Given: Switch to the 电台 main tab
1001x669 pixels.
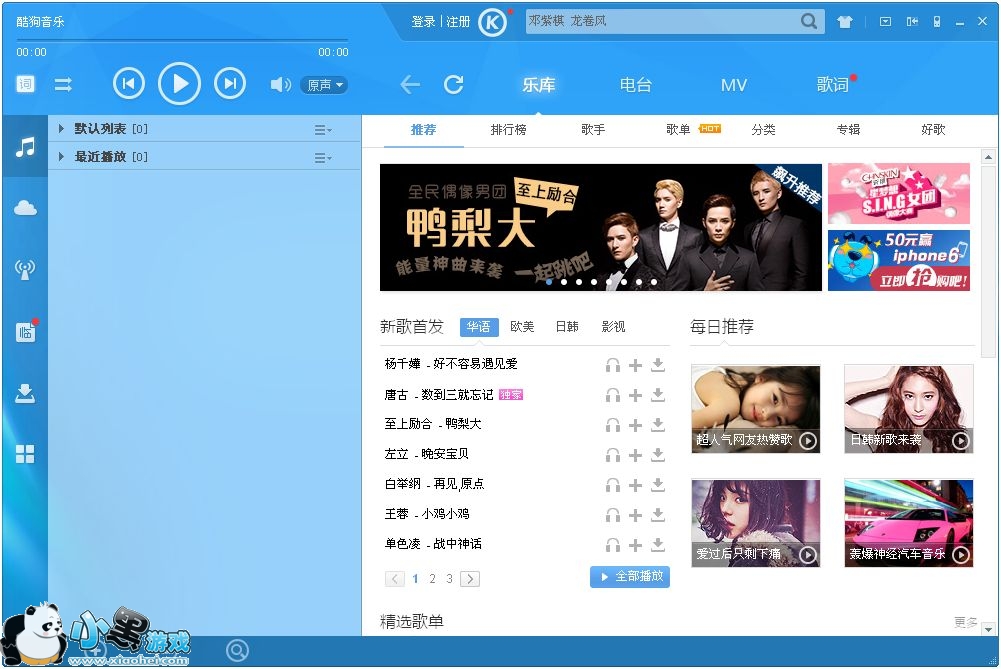Looking at the screenshot, I should point(636,85).
